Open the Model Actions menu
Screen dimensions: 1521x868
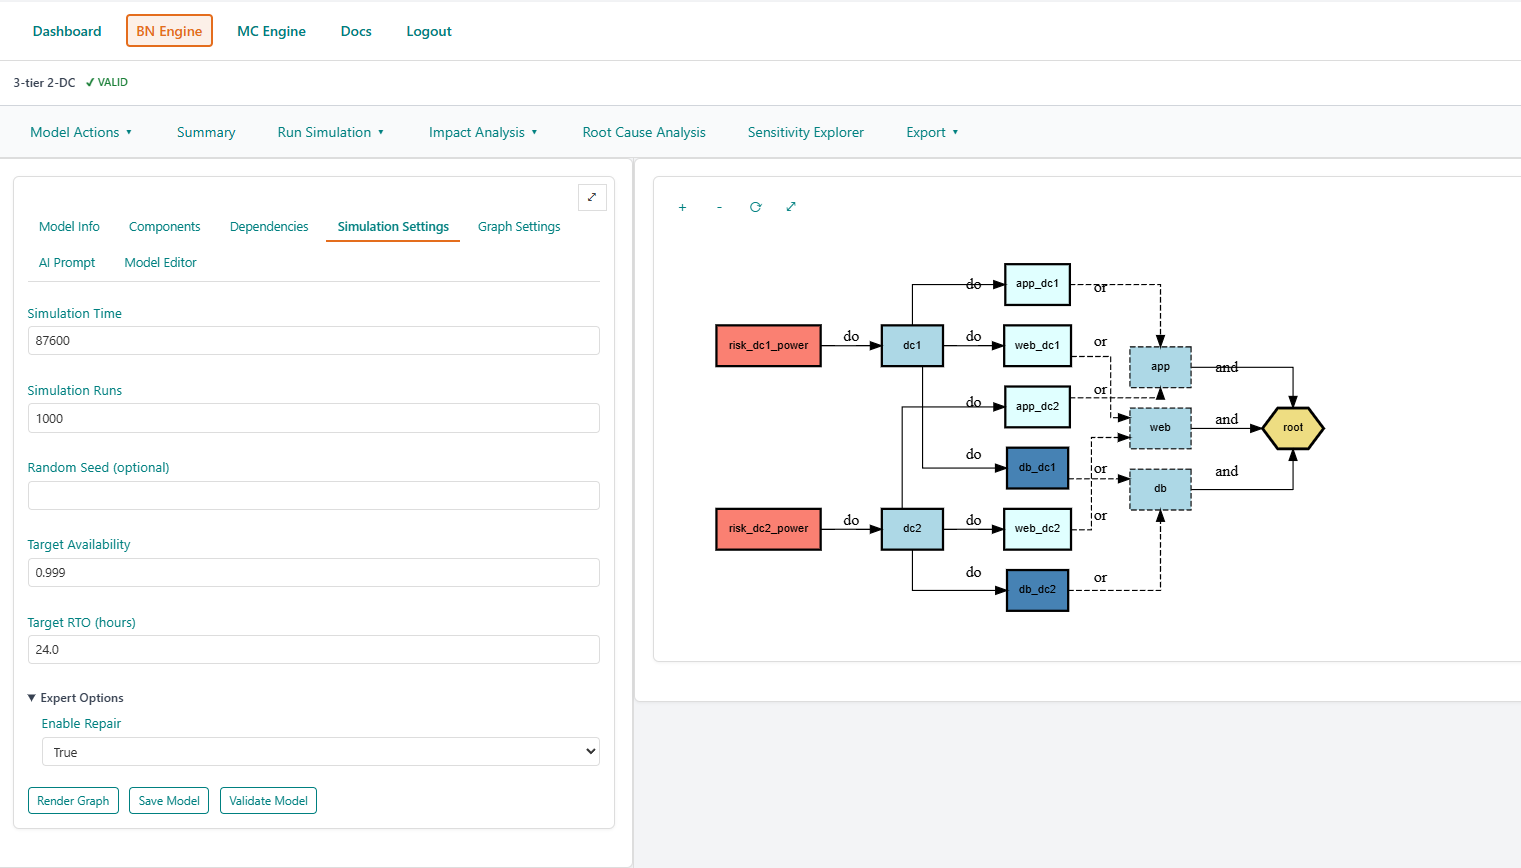(81, 132)
